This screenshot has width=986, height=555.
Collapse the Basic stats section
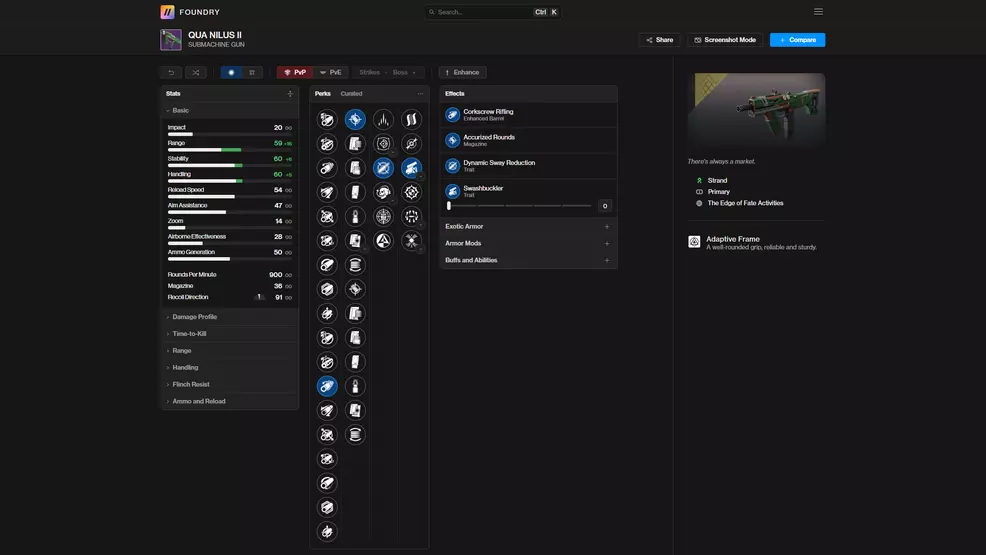[230, 111]
